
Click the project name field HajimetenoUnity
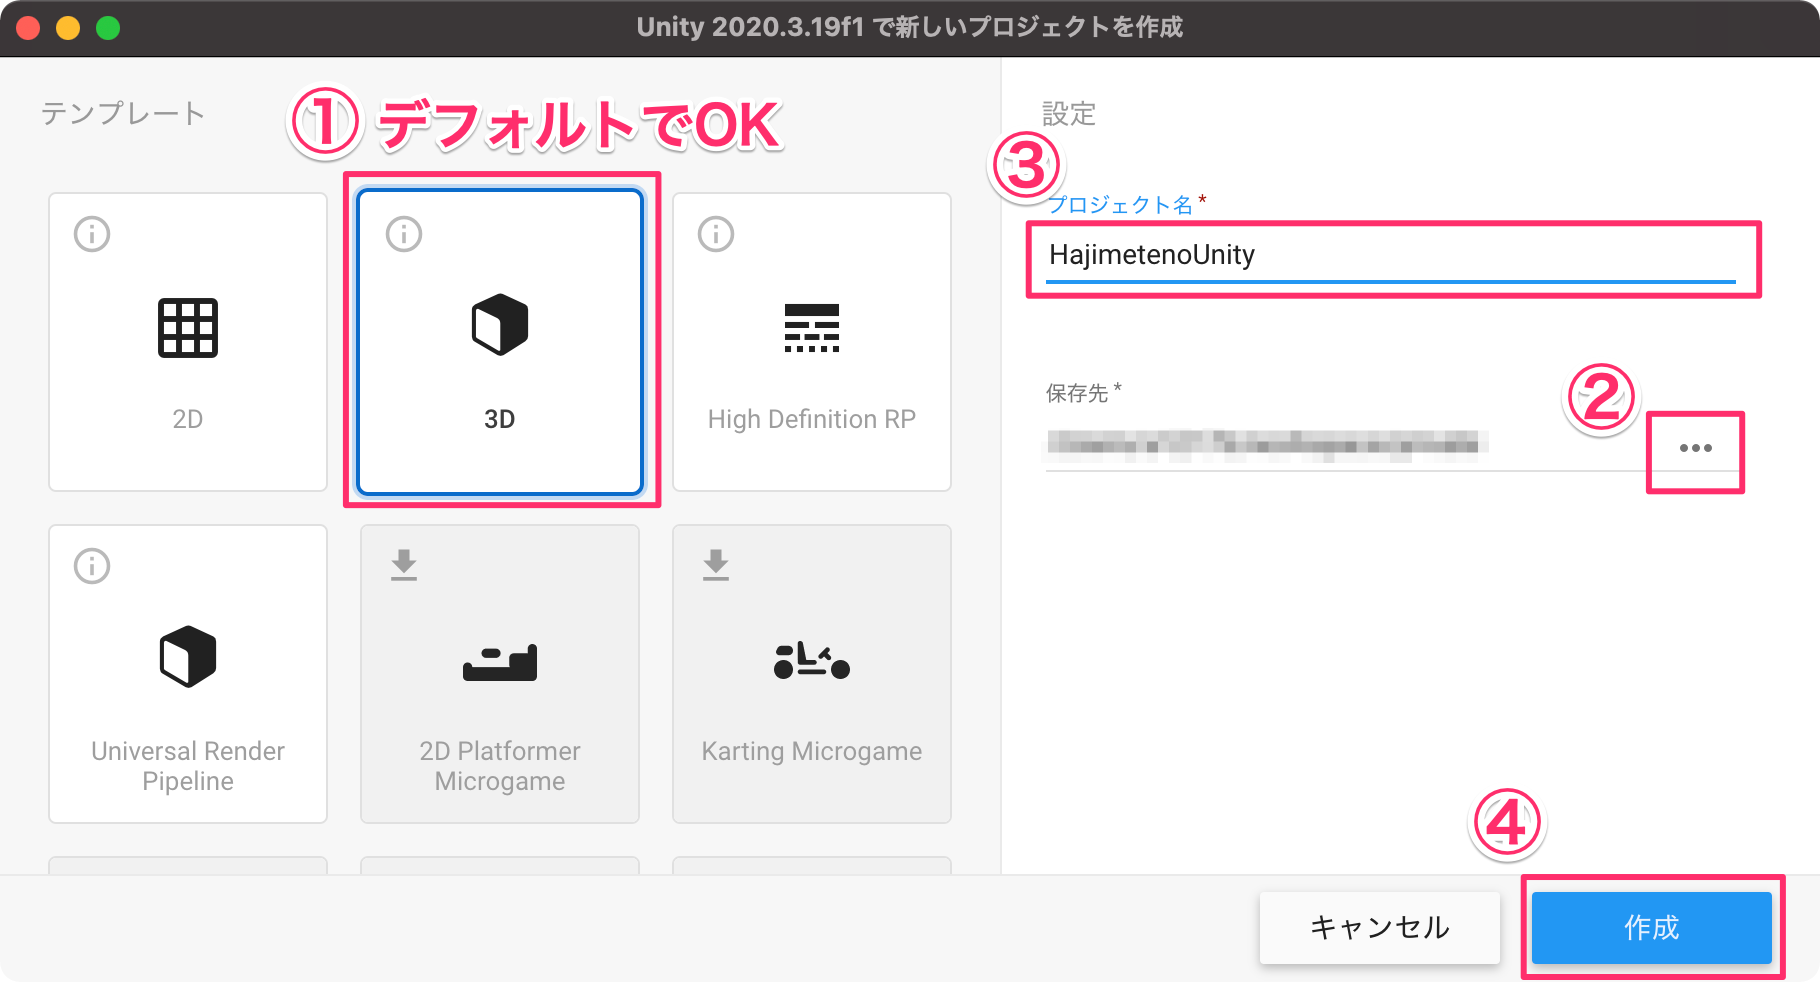coord(1391,256)
